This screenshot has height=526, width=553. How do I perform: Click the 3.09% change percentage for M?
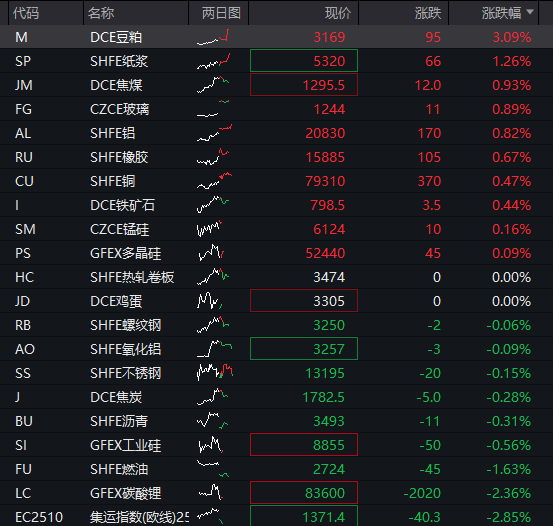[512, 37]
